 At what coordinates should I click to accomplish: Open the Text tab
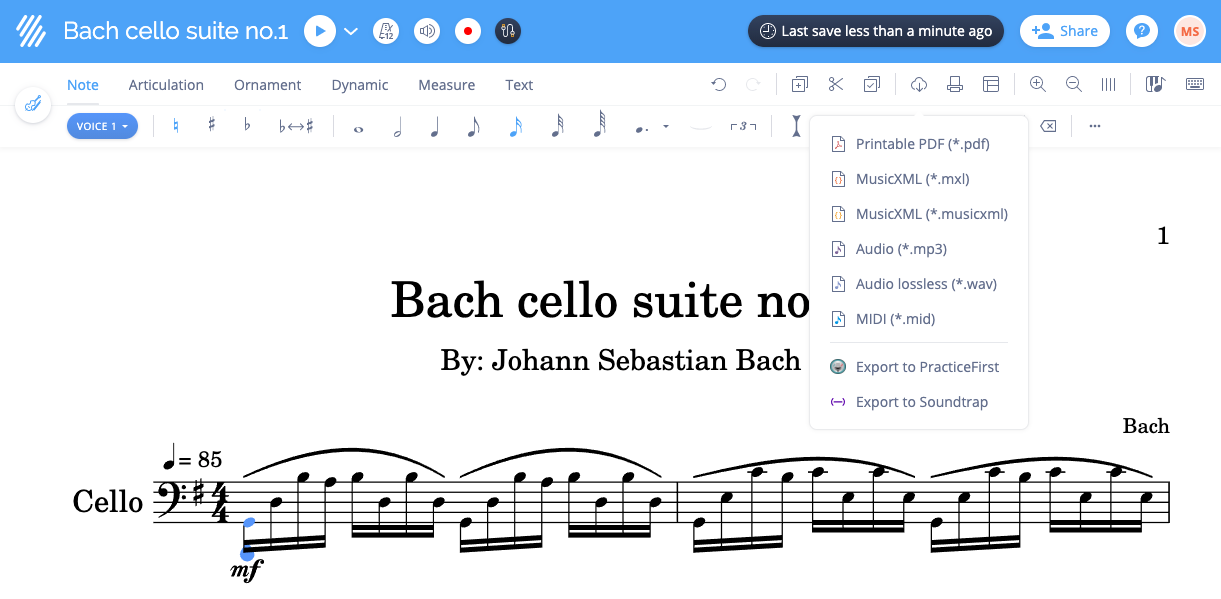(x=519, y=85)
